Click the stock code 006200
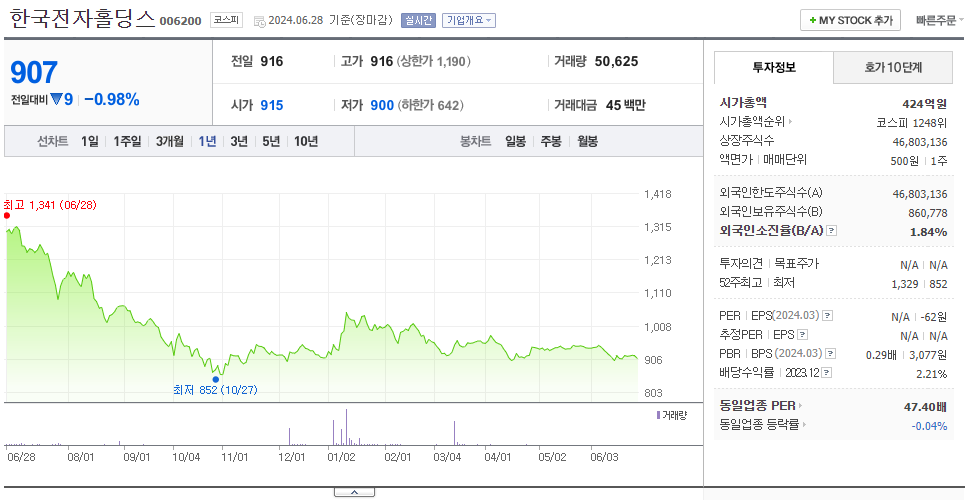 (x=180, y=21)
